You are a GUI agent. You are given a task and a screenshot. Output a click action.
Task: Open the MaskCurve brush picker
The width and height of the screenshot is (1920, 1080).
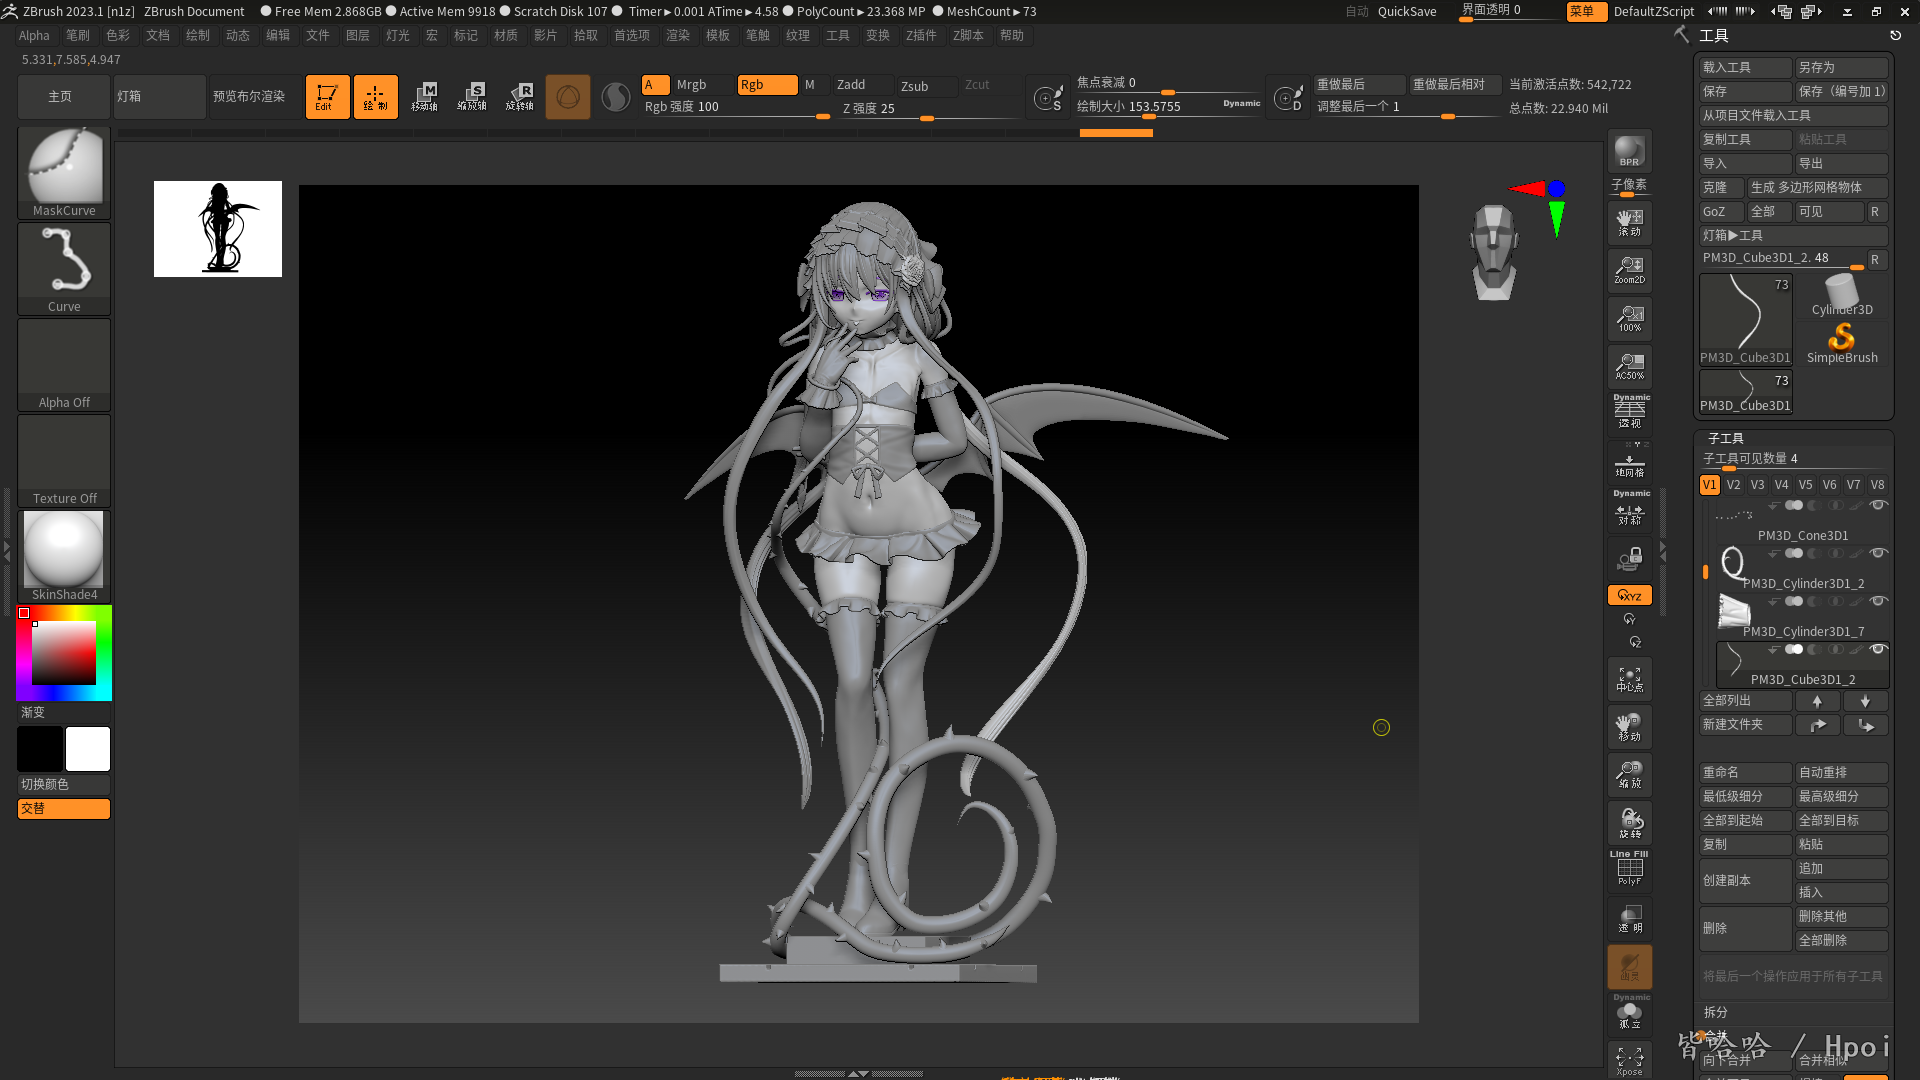pos(64,172)
